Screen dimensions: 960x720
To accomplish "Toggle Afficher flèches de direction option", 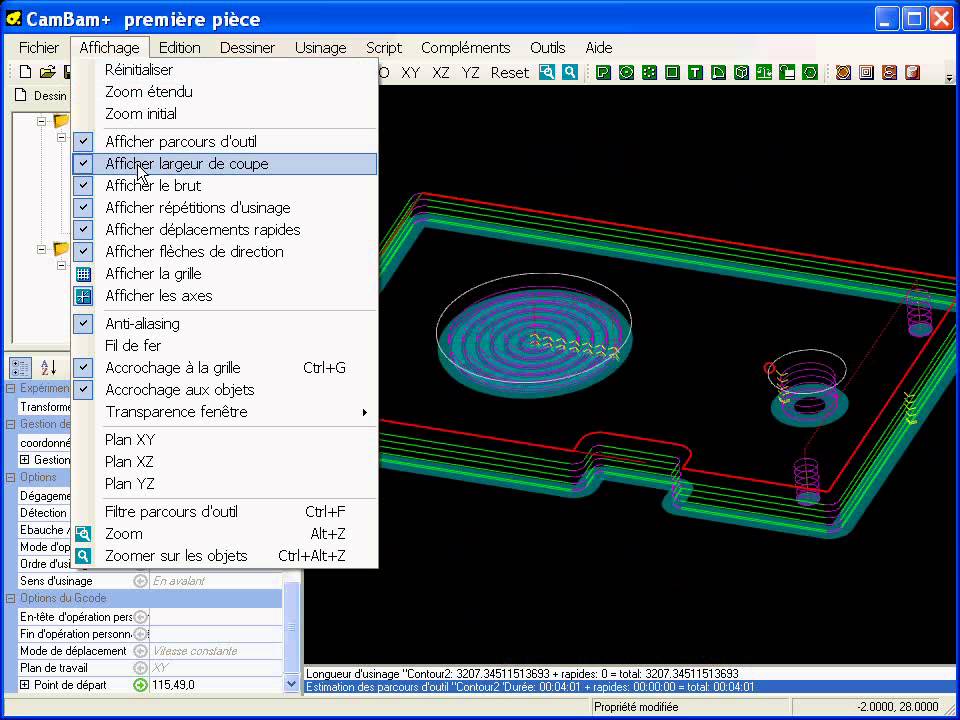I will [224, 252].
